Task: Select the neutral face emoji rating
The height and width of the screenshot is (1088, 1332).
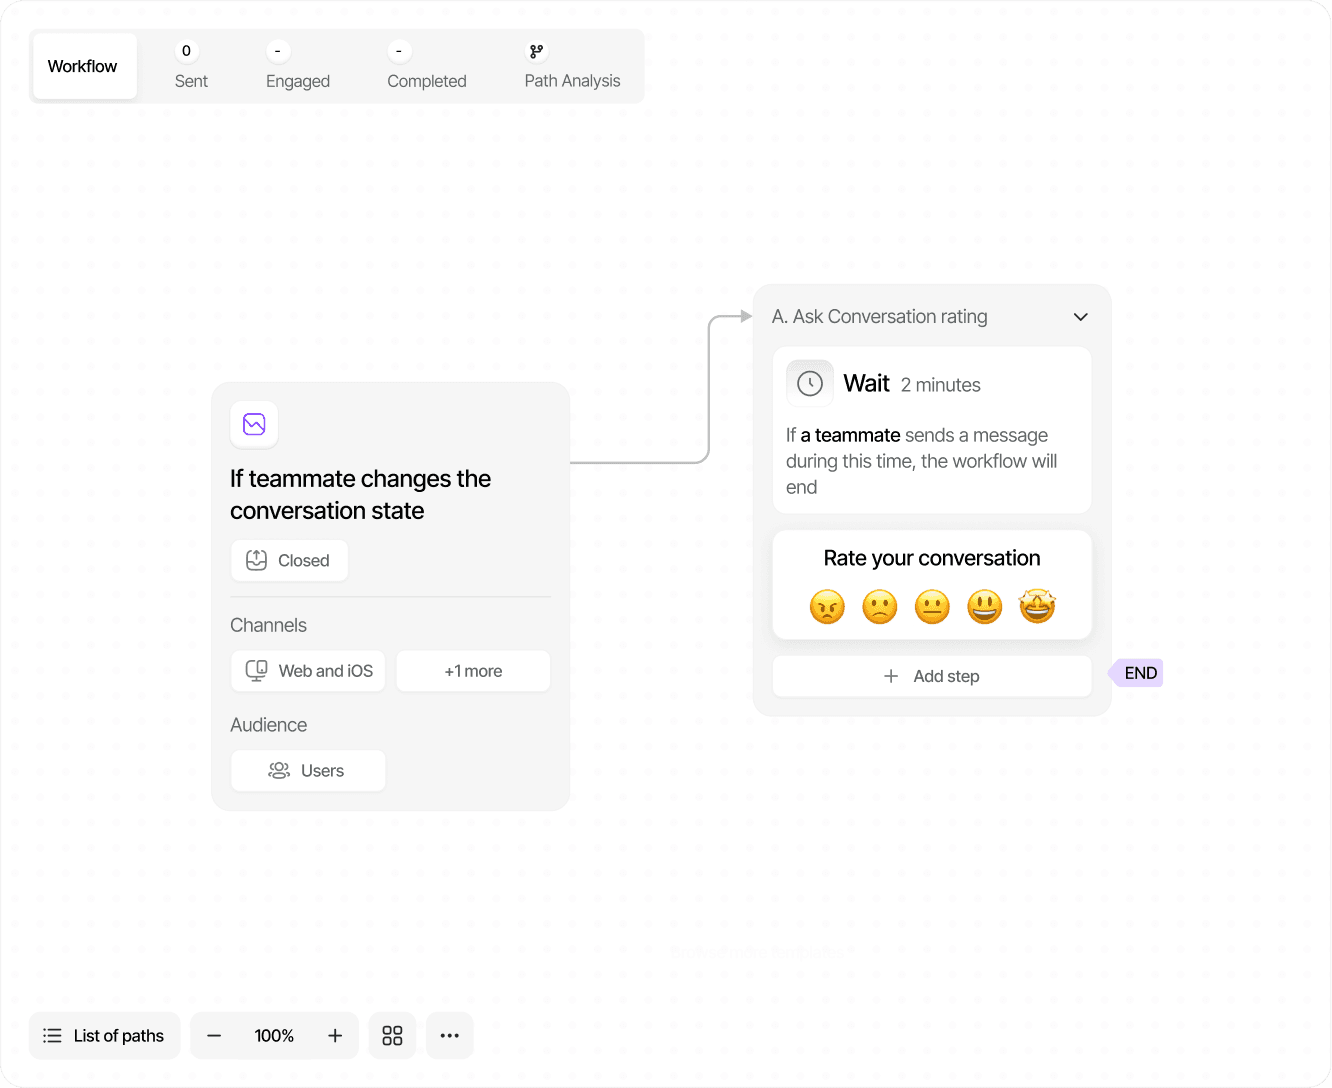Action: point(932,607)
